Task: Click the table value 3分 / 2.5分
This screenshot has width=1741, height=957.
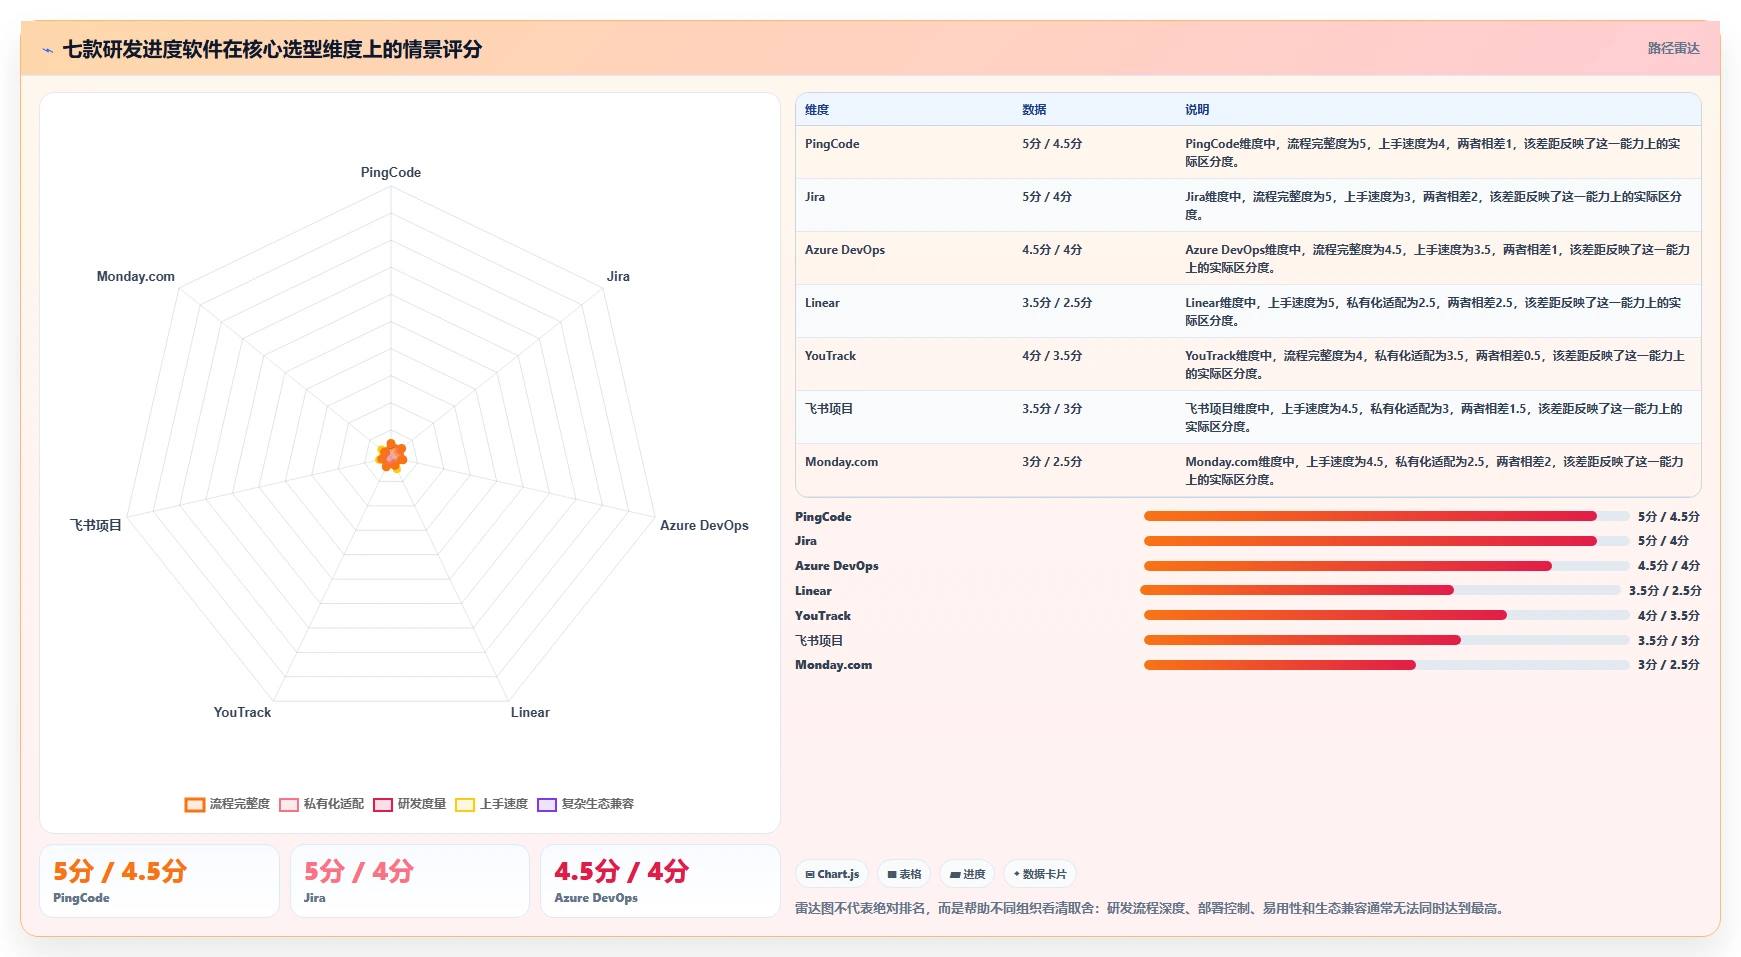Action: (x=1052, y=462)
